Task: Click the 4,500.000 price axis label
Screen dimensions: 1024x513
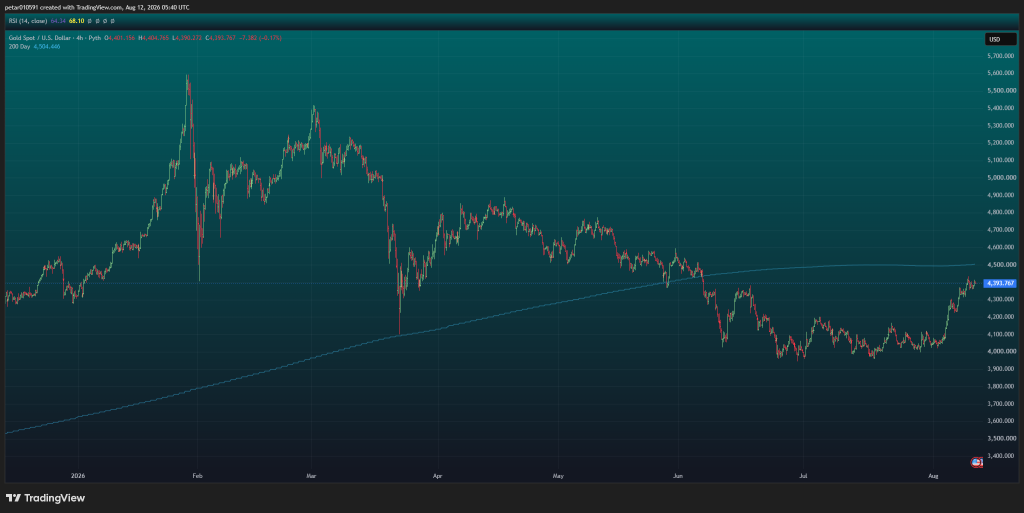Action: tap(1002, 264)
